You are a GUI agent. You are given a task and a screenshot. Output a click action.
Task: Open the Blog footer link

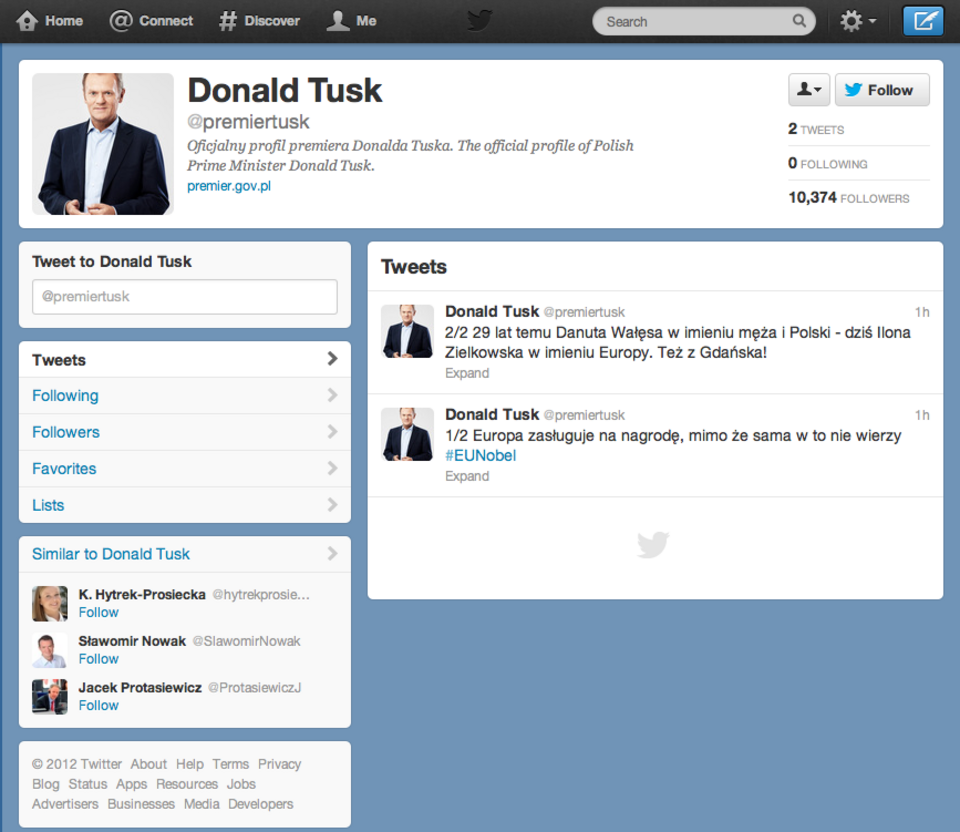(46, 784)
